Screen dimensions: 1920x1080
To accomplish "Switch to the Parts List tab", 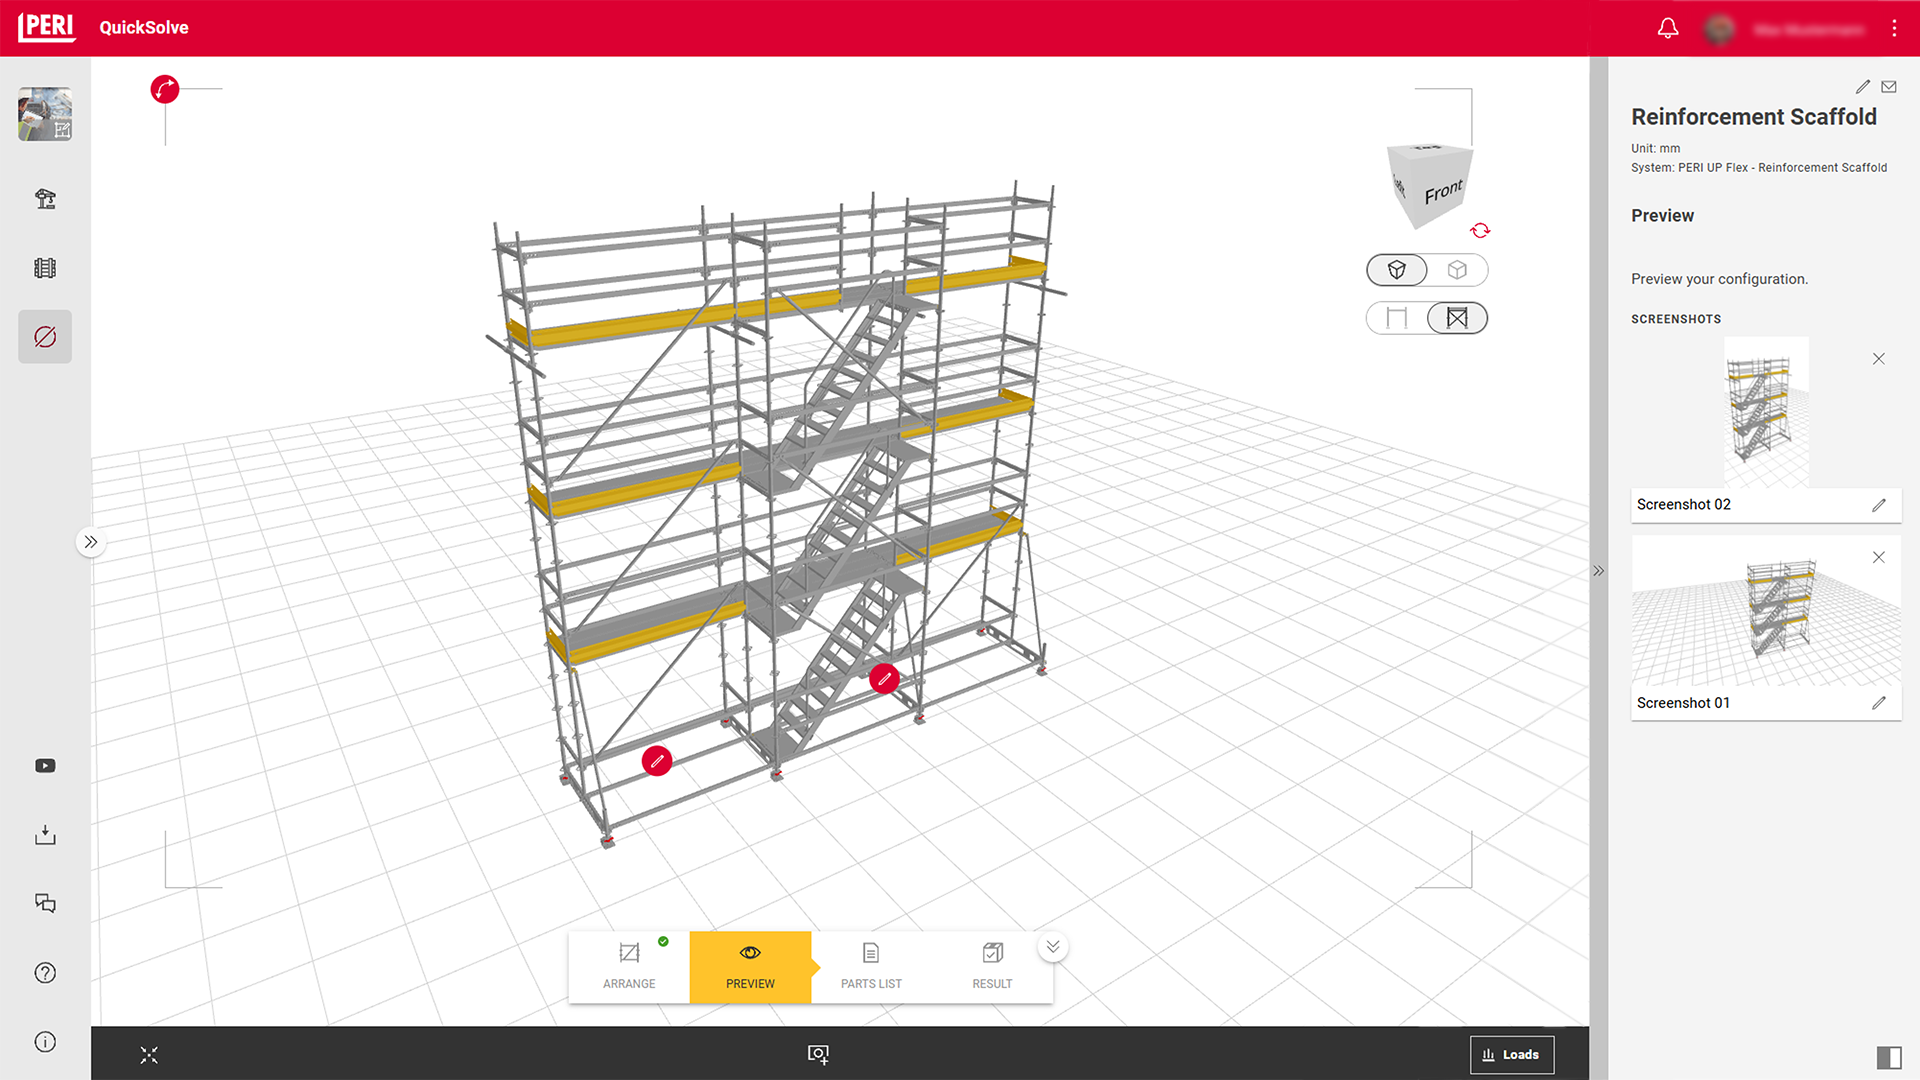I will 870,966.
